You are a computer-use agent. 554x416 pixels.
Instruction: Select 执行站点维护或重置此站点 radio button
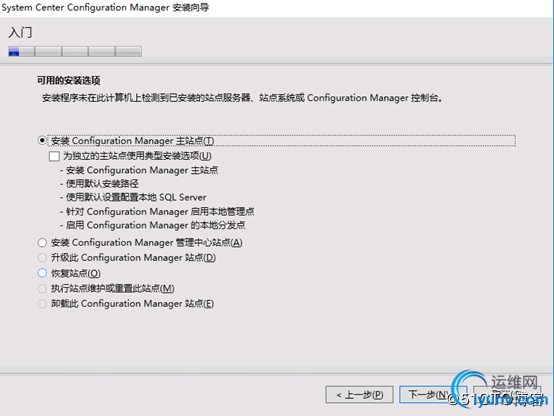pyautogui.click(x=42, y=288)
